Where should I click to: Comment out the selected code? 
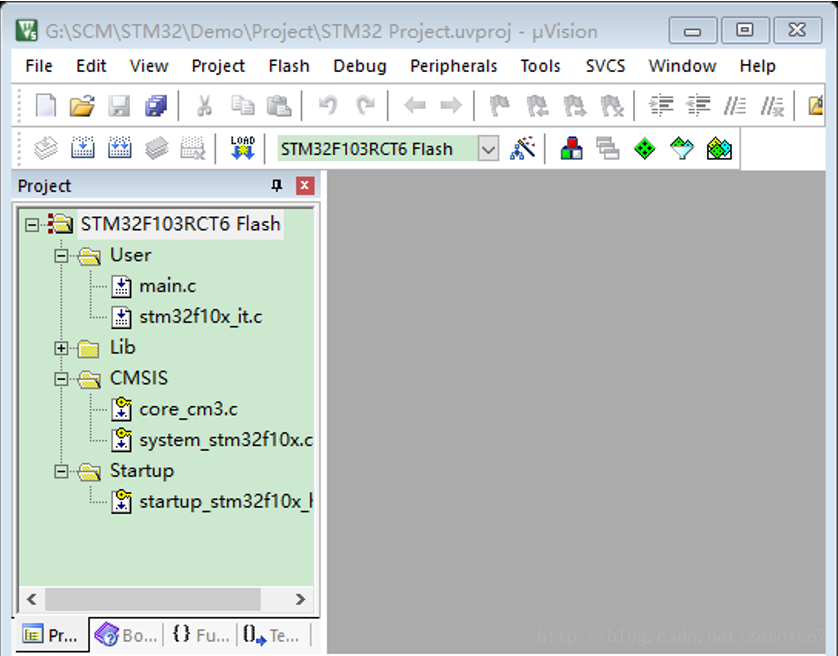point(735,105)
